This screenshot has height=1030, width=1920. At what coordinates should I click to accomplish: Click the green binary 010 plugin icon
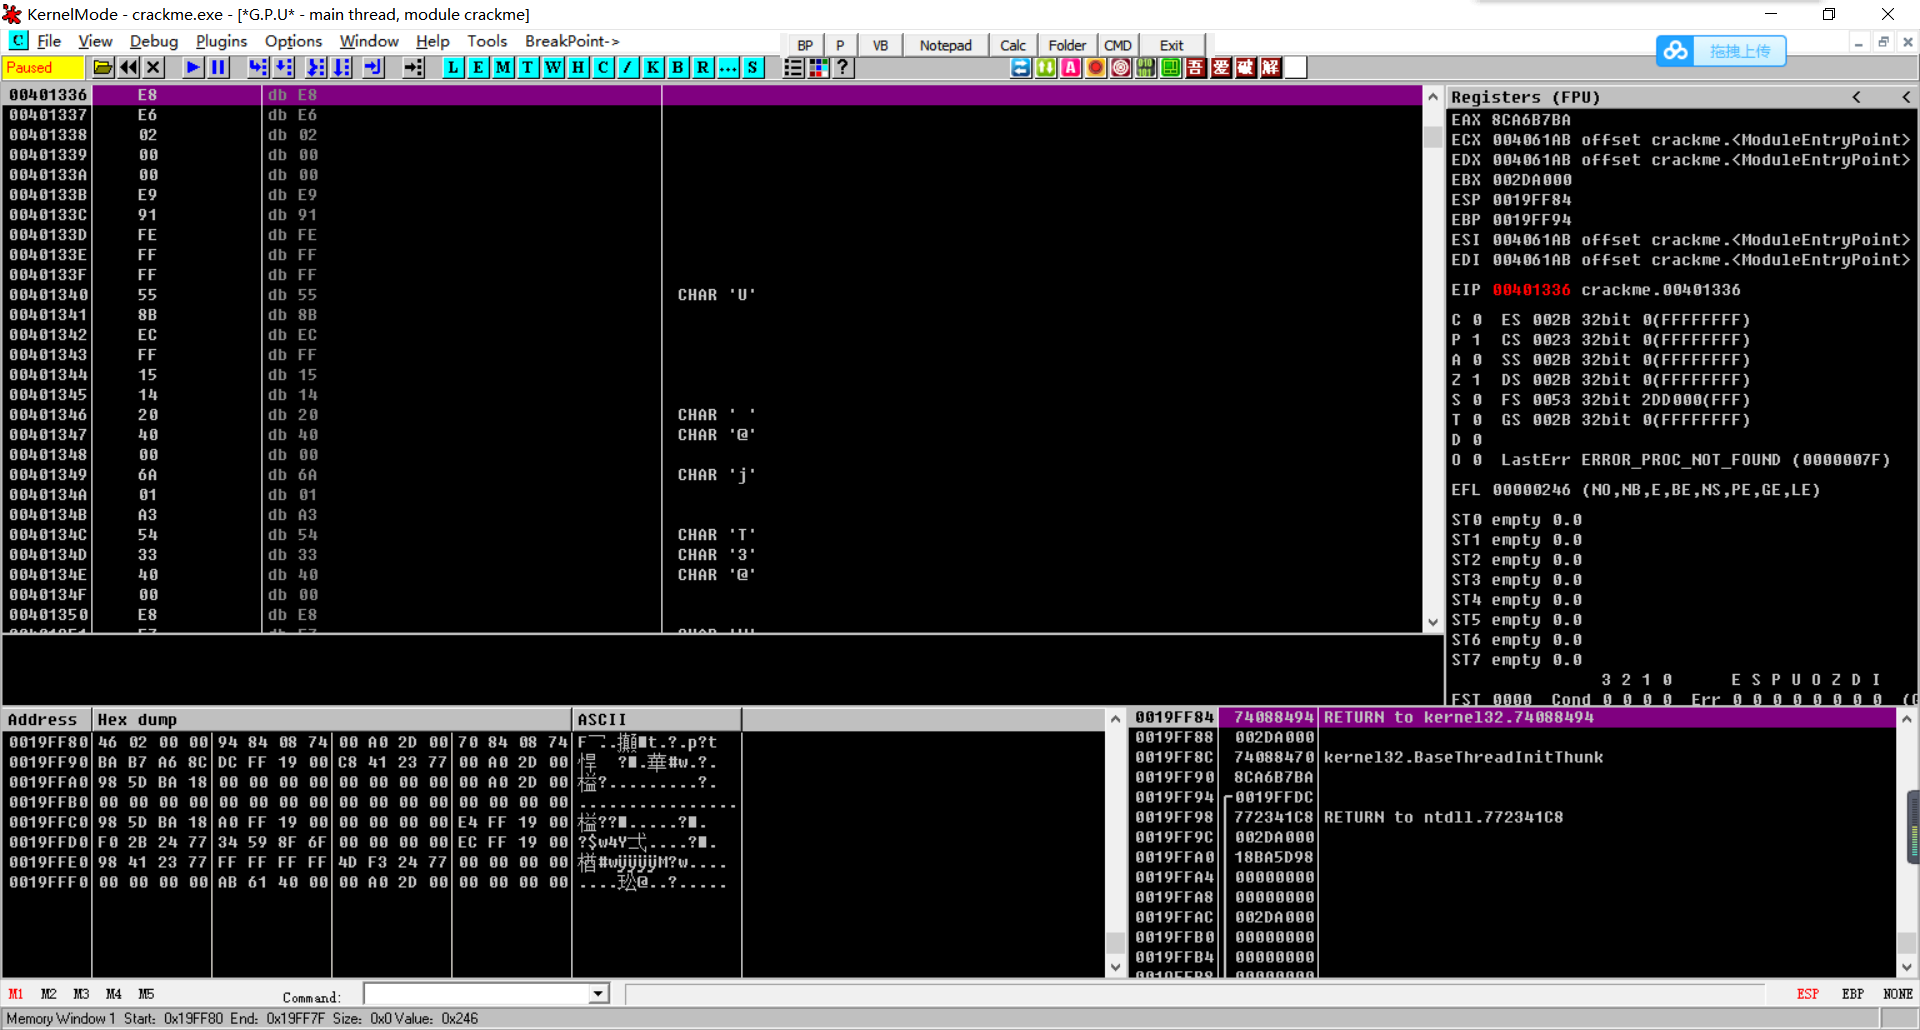[x=1146, y=67]
